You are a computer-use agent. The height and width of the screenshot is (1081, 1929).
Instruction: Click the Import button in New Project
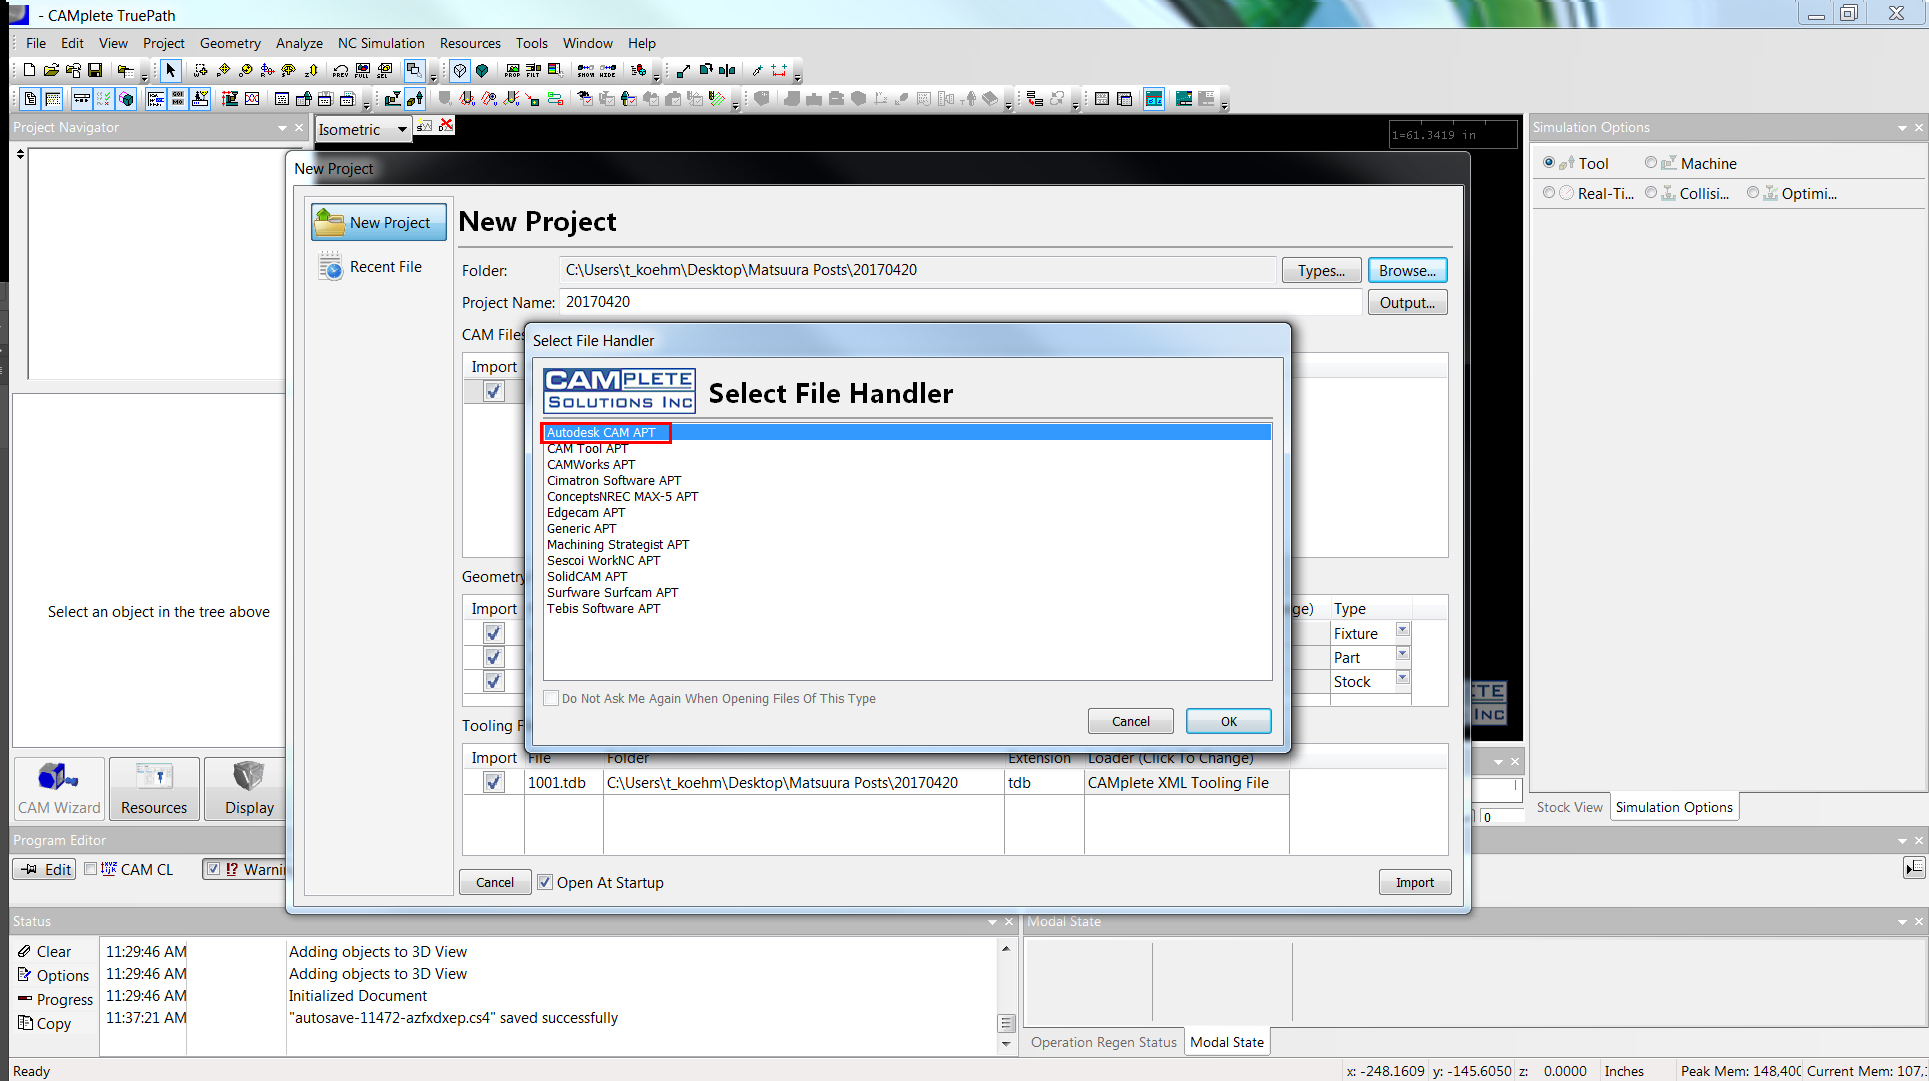coord(1414,882)
